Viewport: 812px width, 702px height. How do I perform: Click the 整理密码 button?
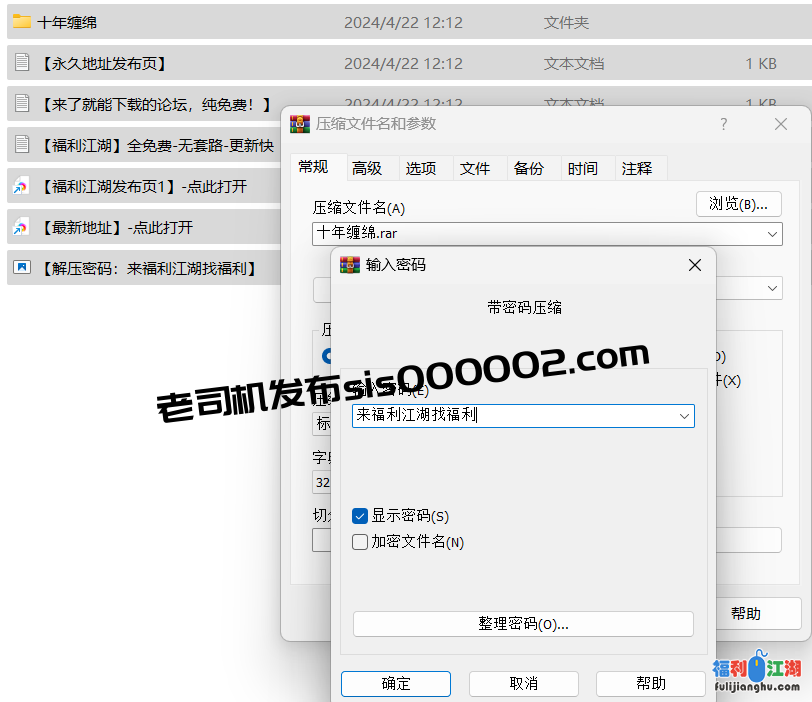click(523, 624)
